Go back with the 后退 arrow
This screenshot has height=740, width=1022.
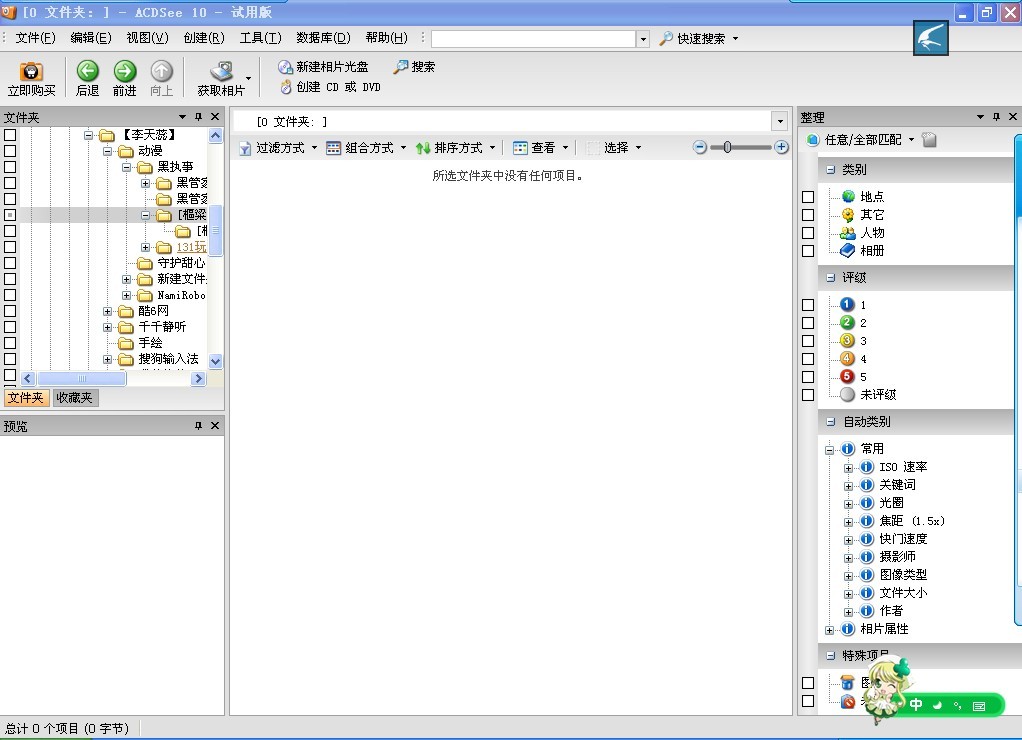pyautogui.click(x=87, y=70)
